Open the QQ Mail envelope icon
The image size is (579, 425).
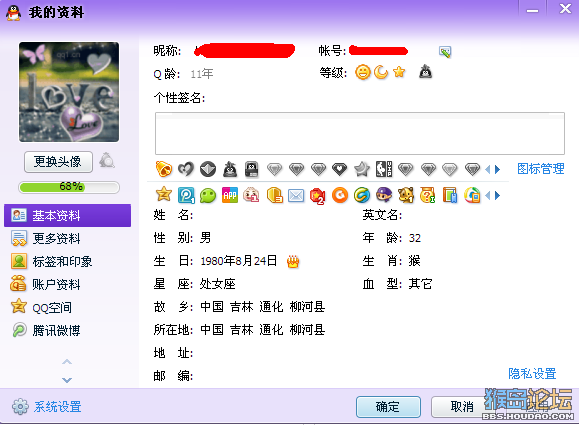(296, 195)
